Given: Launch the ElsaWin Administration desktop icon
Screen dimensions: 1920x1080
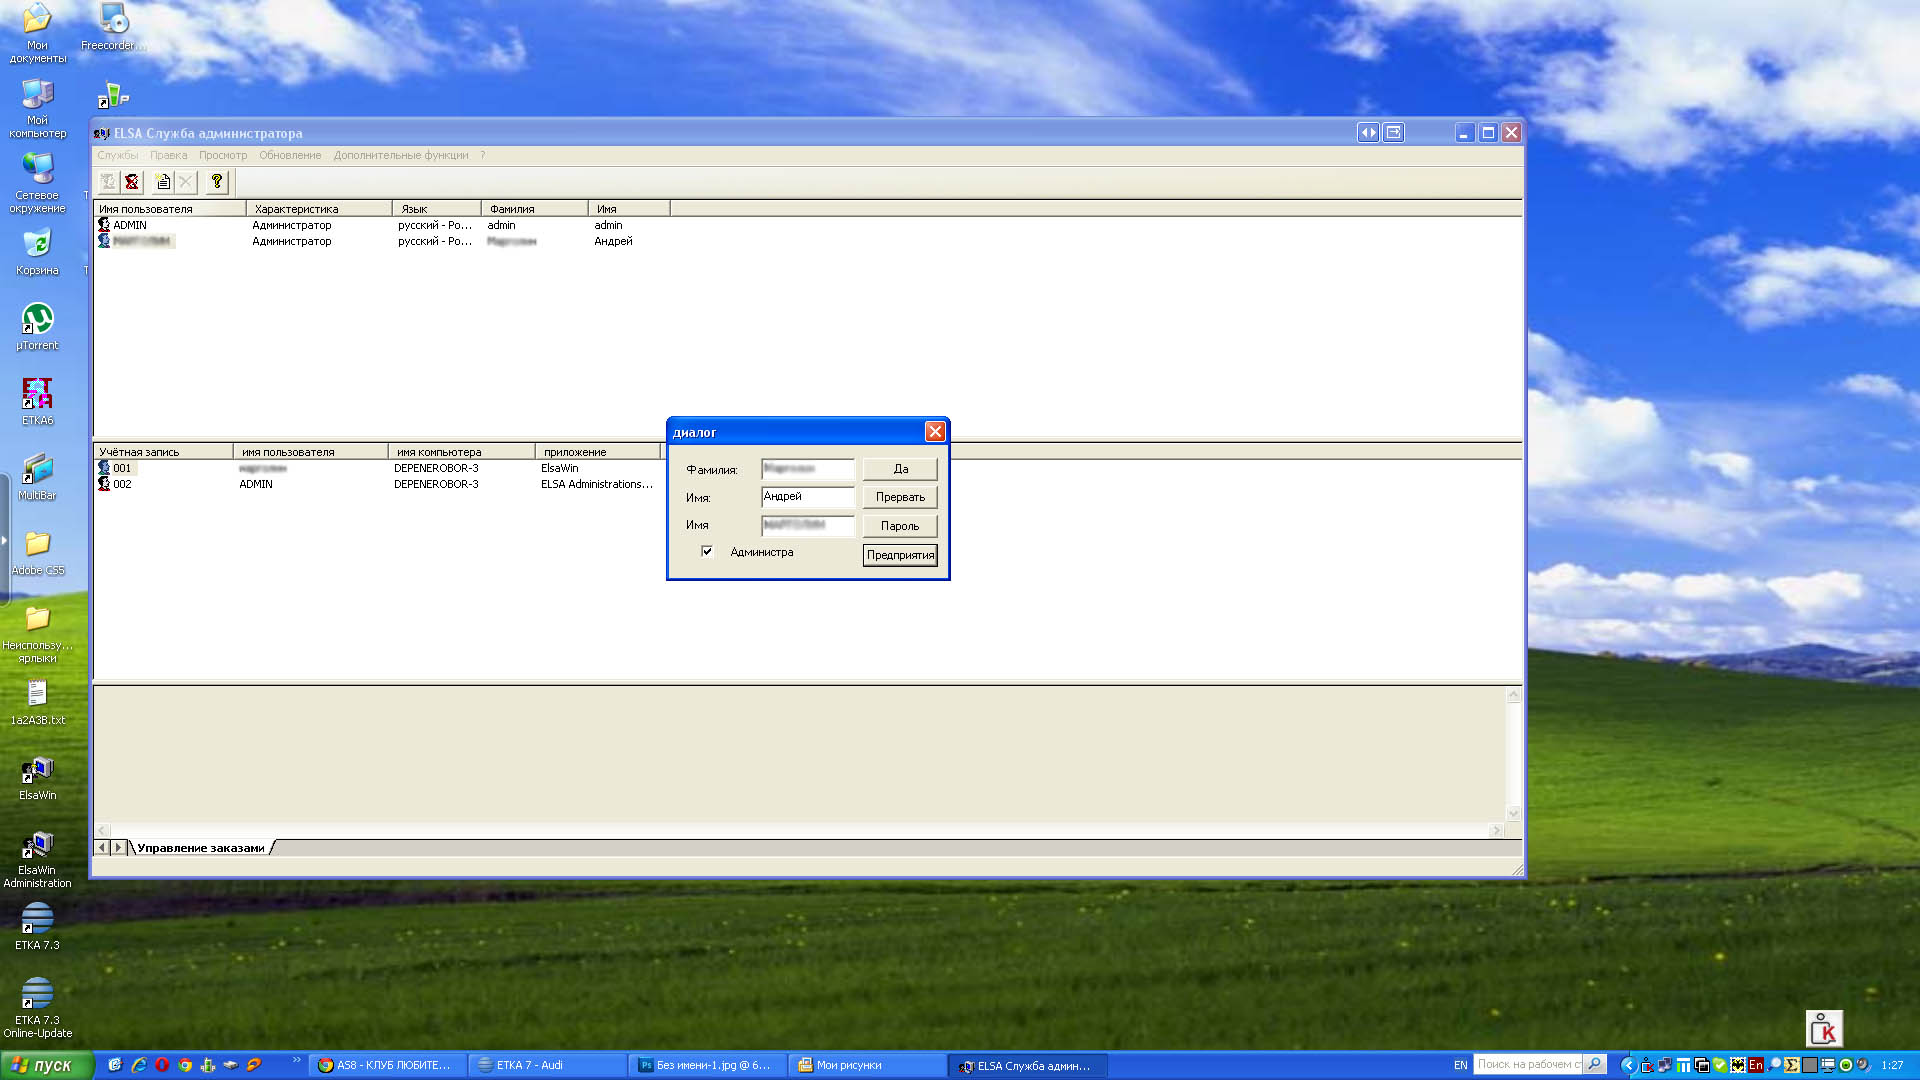Looking at the screenshot, I should (37, 859).
